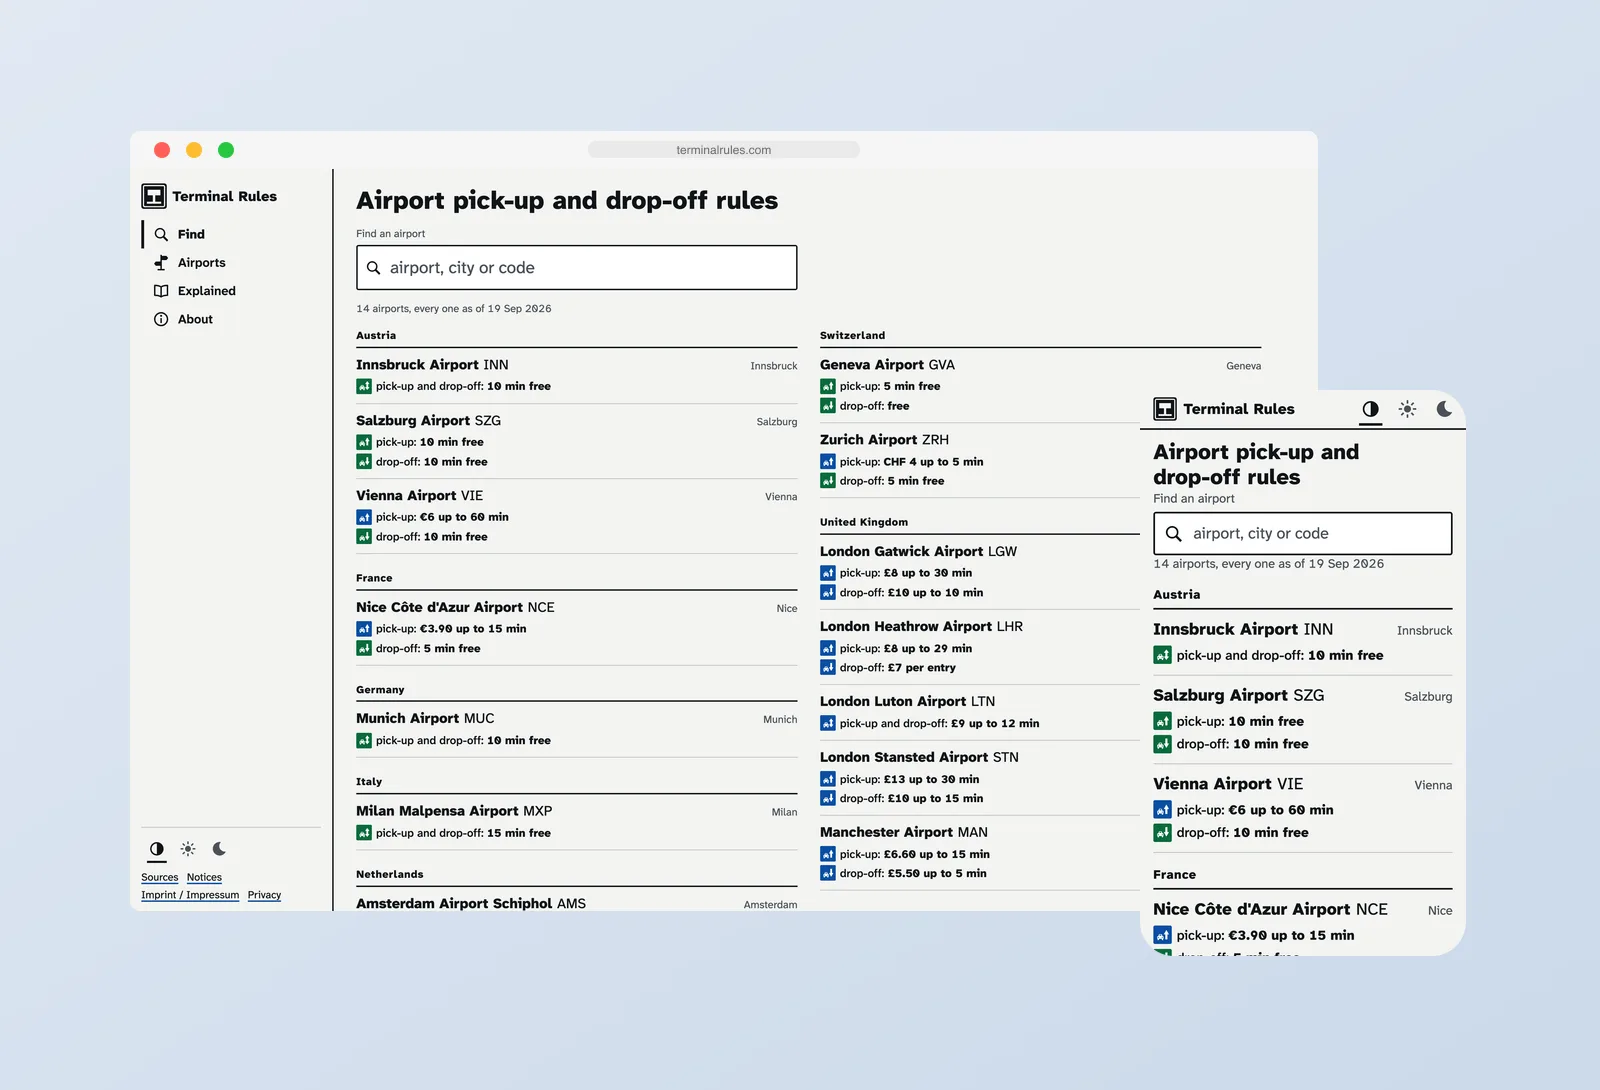Select auto theme in mobile view header
Image resolution: width=1600 pixels, height=1090 pixels.
pos(1371,409)
